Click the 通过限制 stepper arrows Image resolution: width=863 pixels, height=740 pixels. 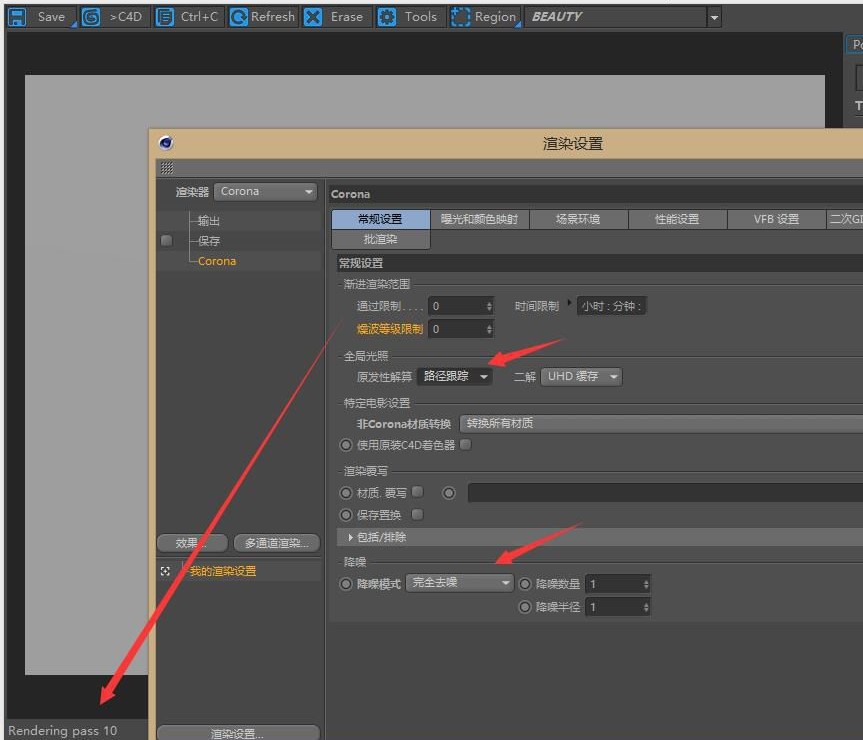click(489, 306)
